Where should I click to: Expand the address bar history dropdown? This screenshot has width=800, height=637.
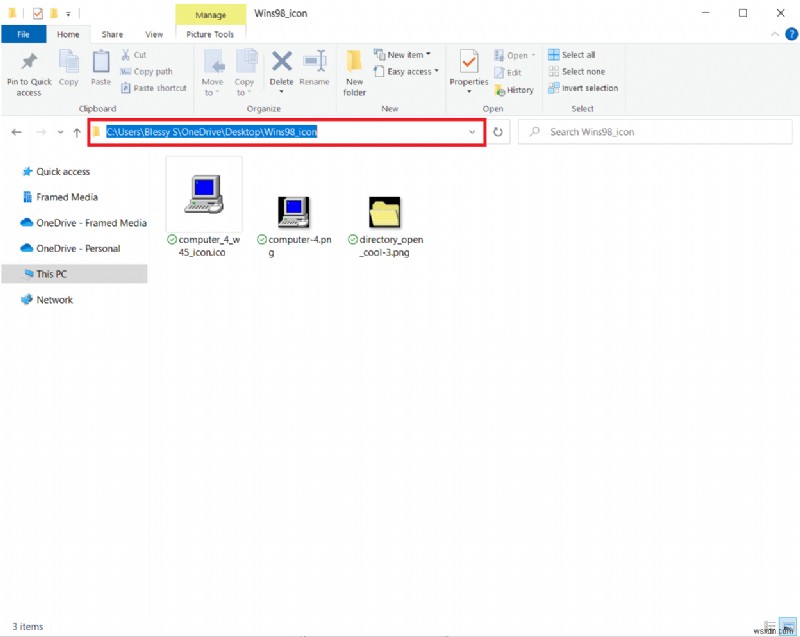(x=472, y=132)
